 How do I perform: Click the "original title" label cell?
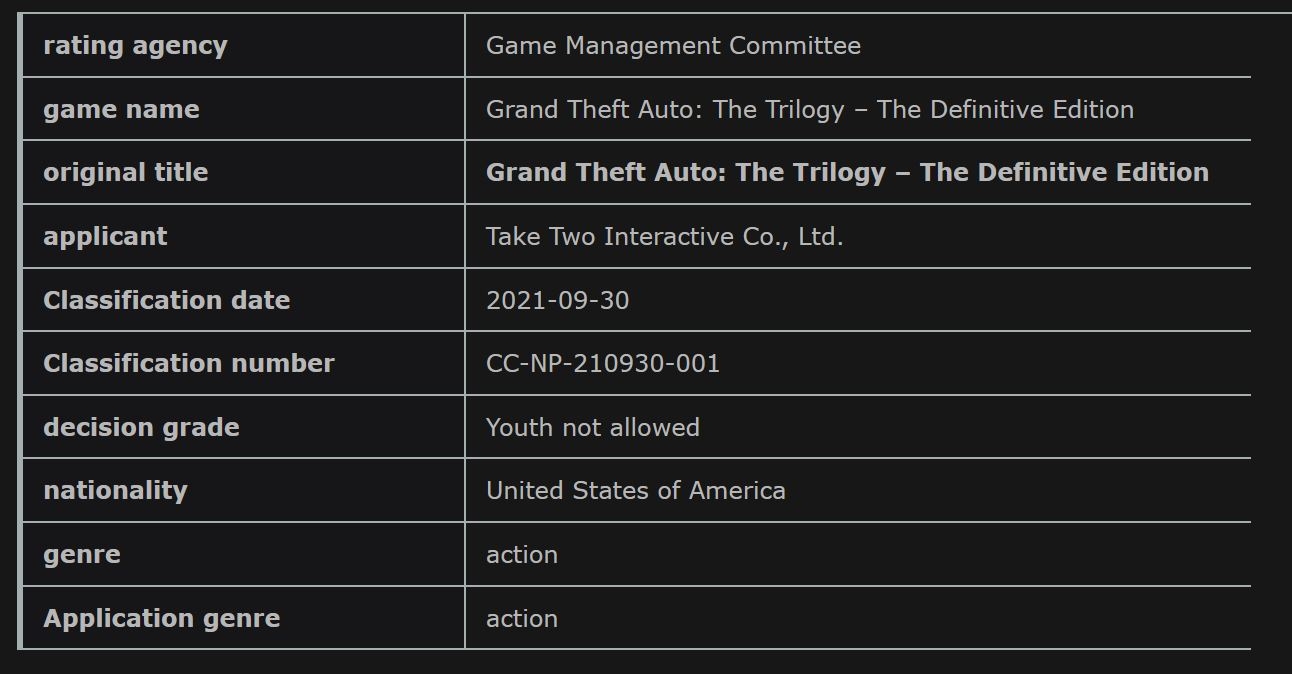[125, 173]
